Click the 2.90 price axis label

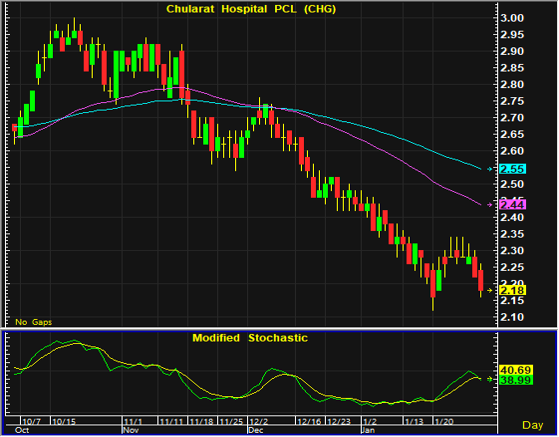coord(512,51)
